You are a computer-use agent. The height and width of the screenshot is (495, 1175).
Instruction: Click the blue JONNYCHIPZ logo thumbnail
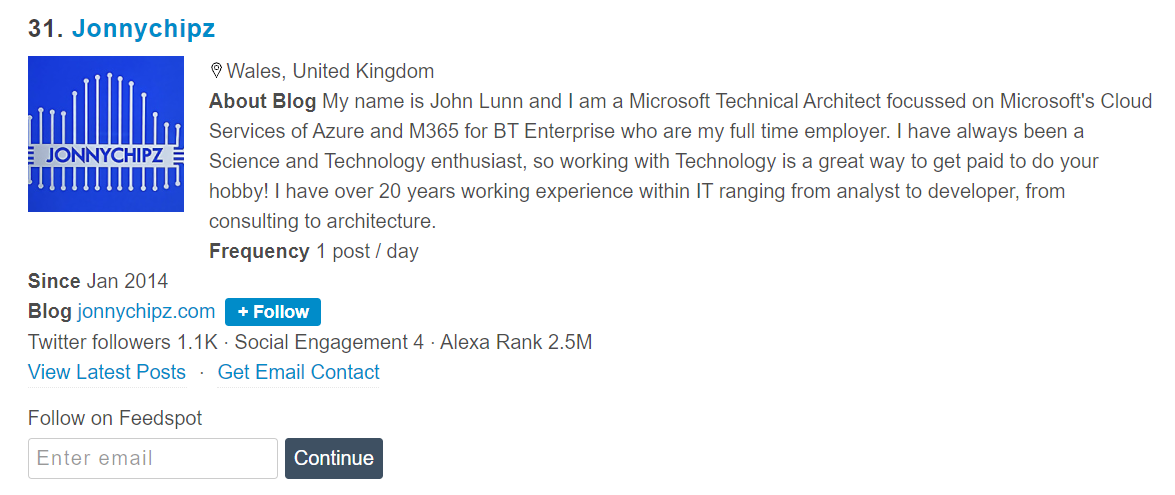coord(106,134)
